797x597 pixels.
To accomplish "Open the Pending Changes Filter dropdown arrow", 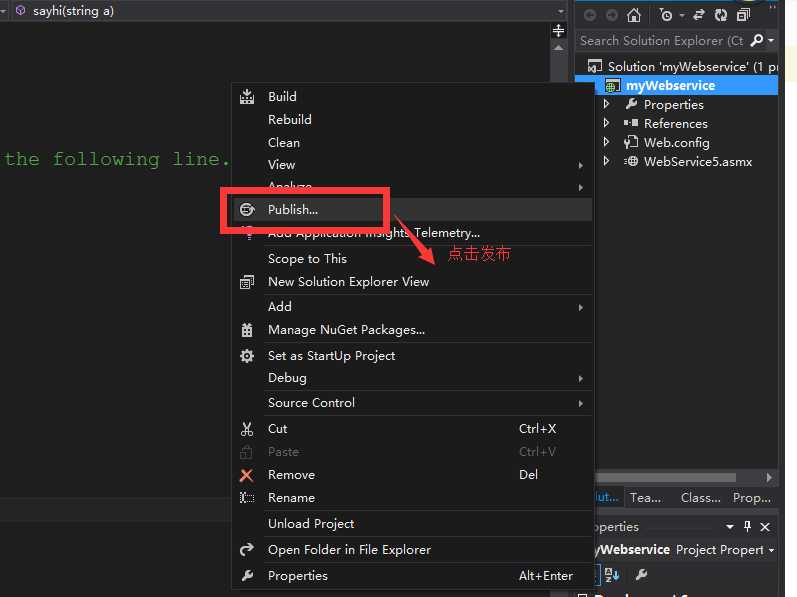I will click(x=682, y=16).
